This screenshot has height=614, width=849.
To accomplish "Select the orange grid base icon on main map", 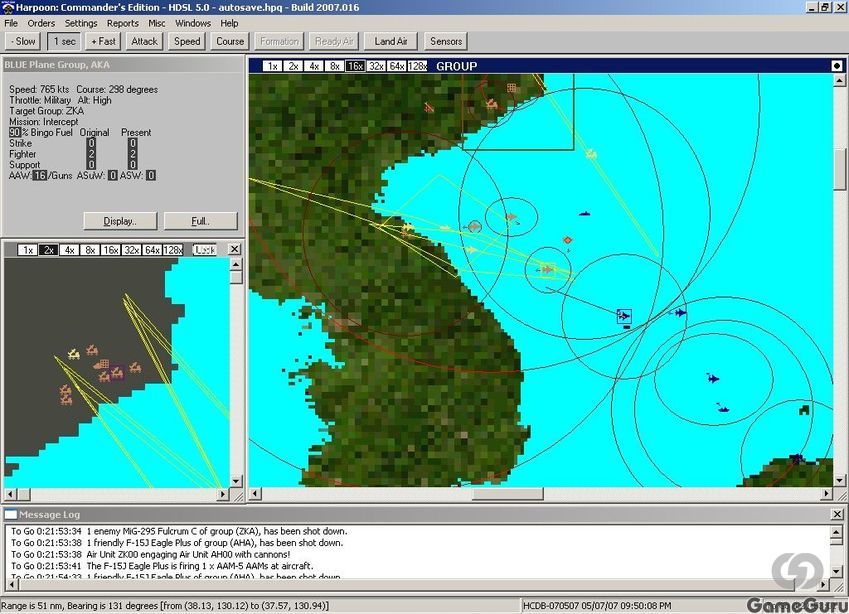I will [512, 87].
